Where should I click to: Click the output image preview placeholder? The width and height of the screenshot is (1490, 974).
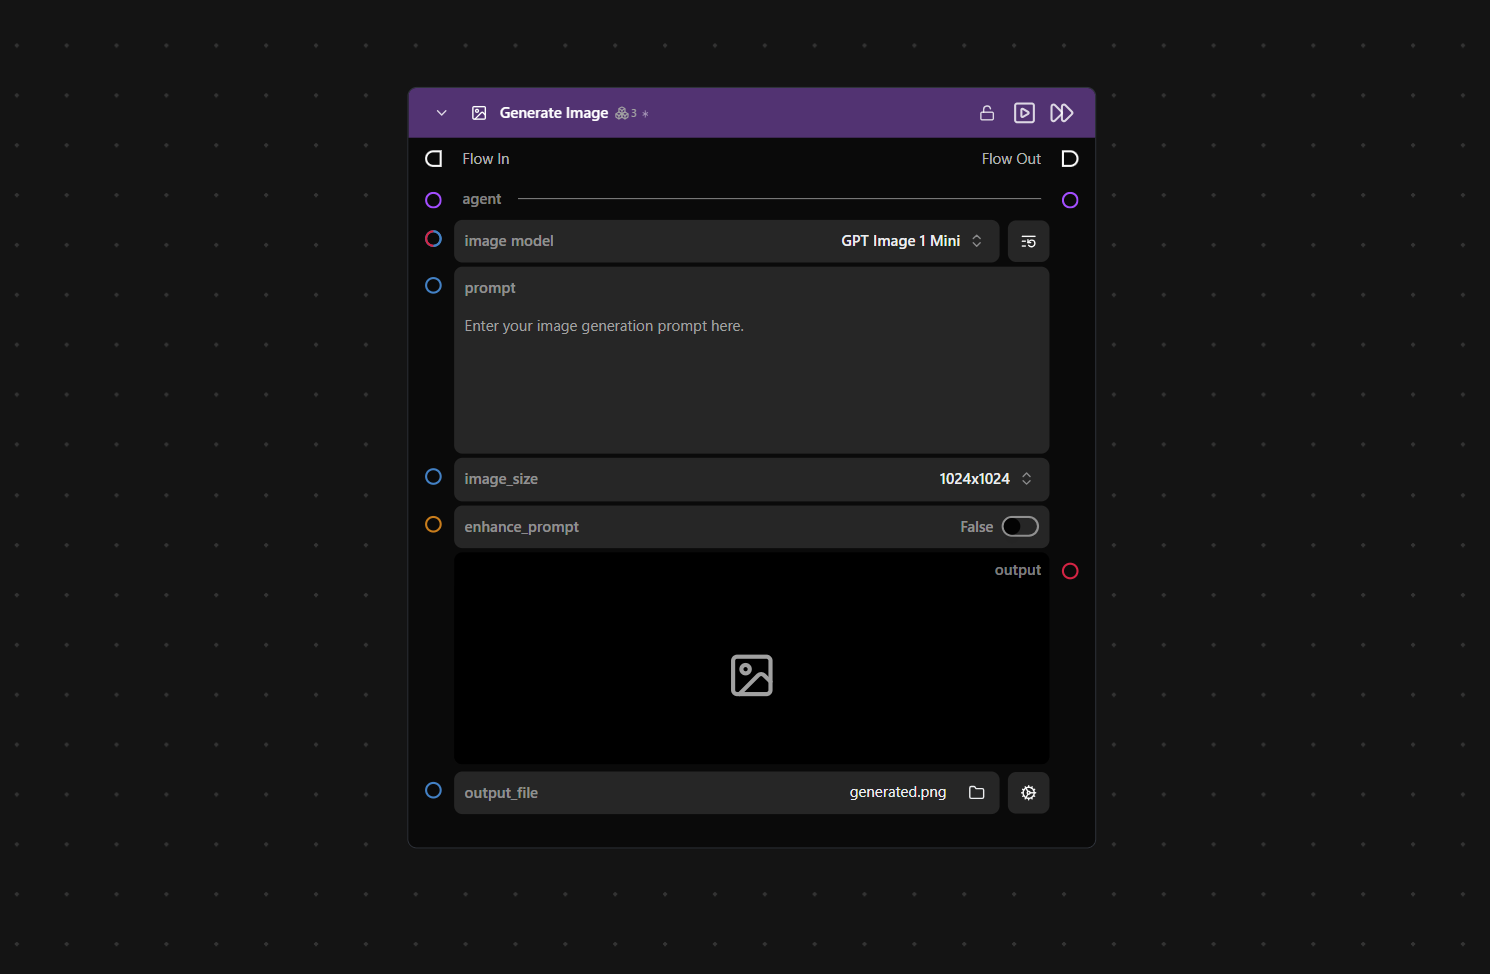(752, 659)
